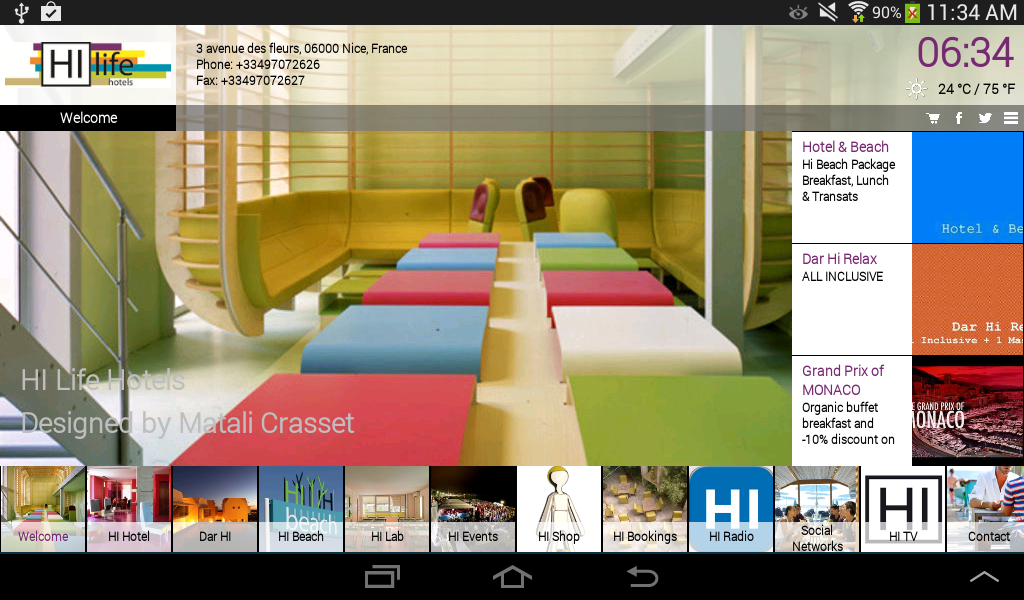Tap the Facebook icon
The width and height of the screenshot is (1024, 600).
(x=959, y=118)
